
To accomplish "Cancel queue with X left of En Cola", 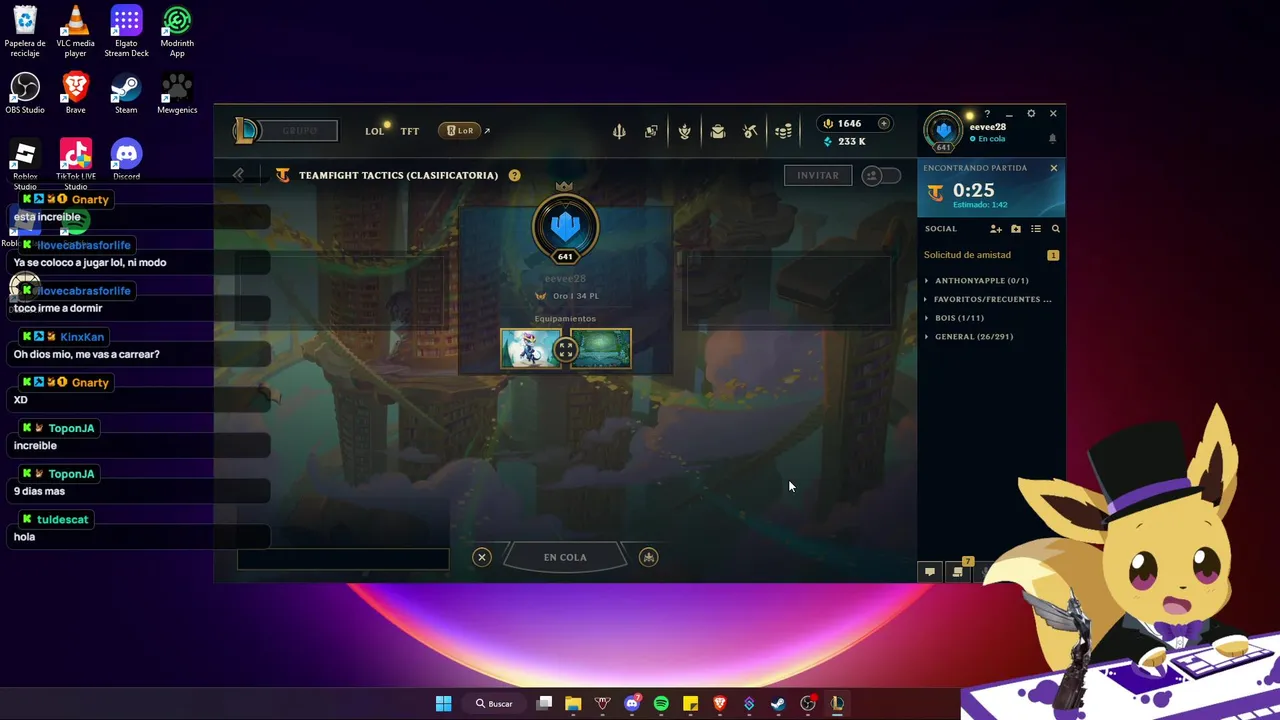I will [x=482, y=557].
